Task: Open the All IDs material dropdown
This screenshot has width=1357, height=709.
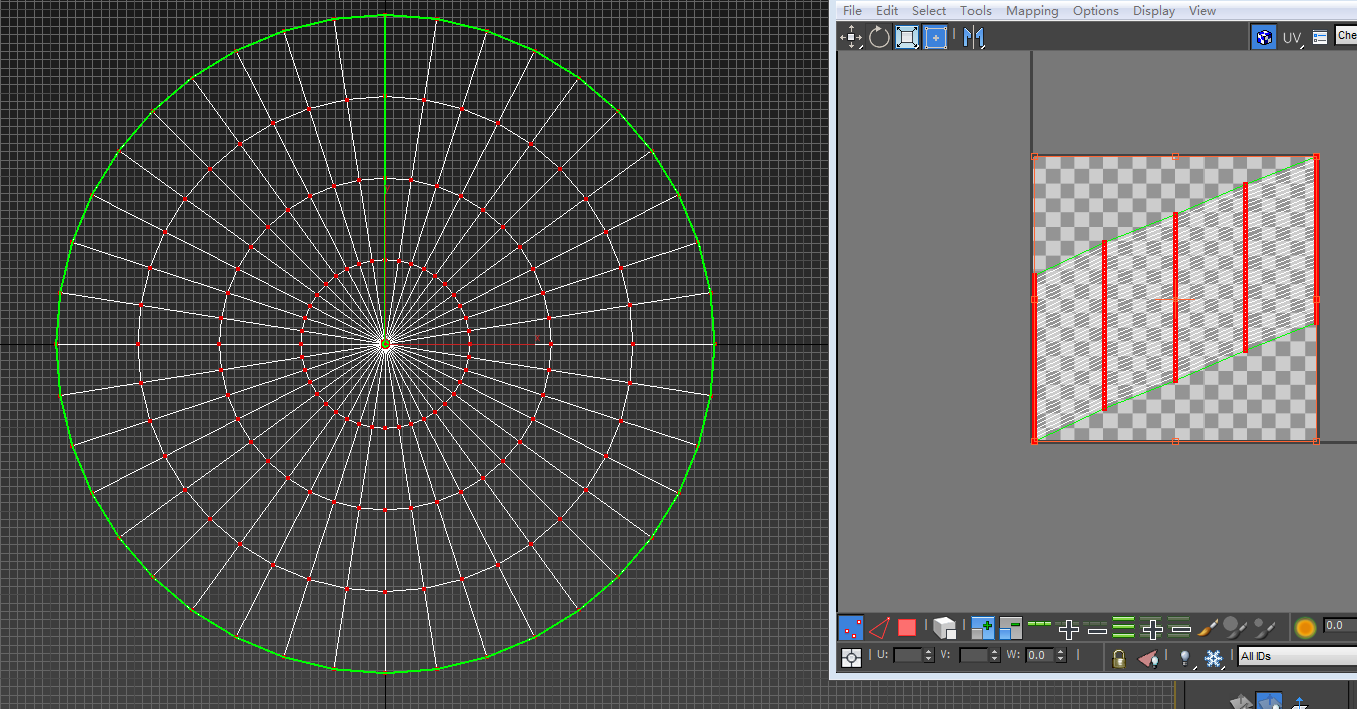Action: coord(1297,656)
